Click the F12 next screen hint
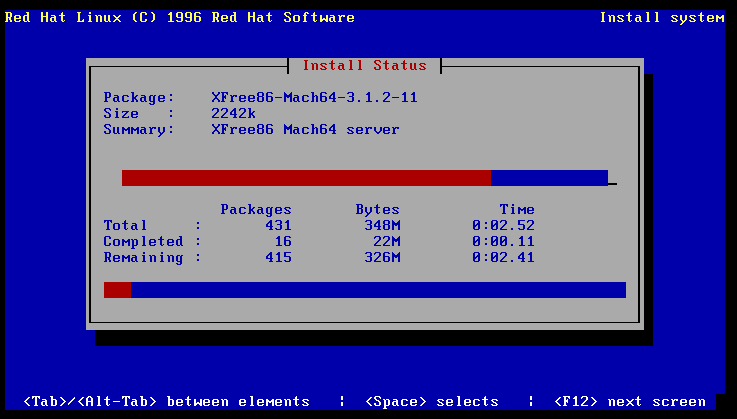 tap(629, 402)
